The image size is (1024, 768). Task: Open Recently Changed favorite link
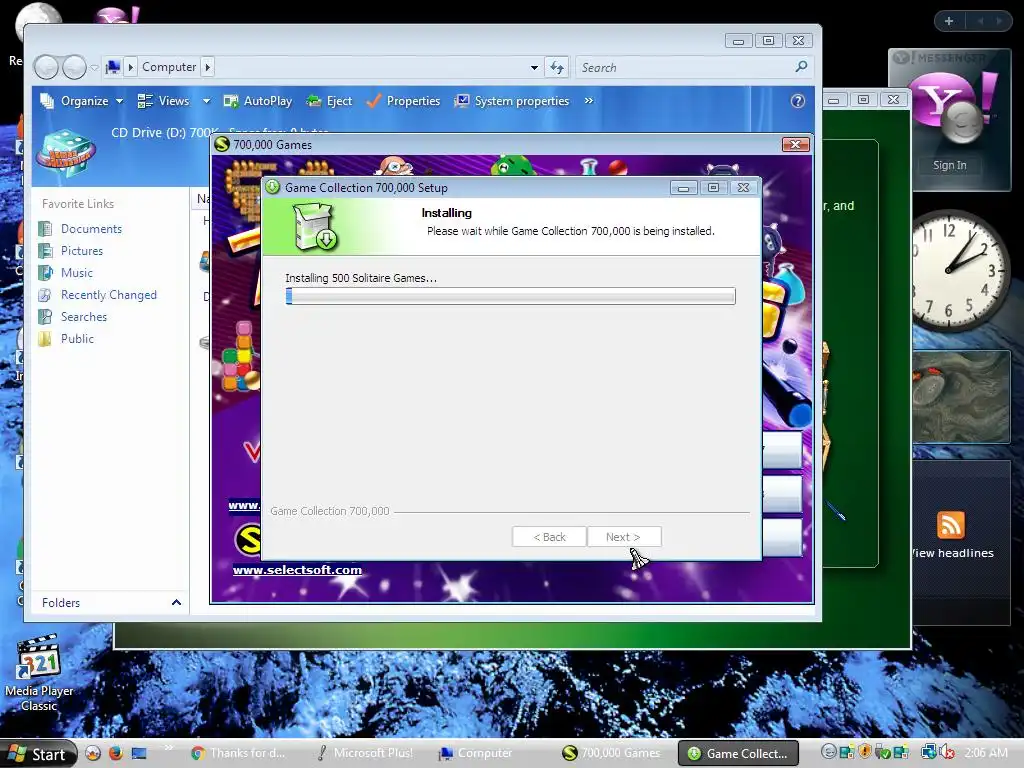coord(109,295)
